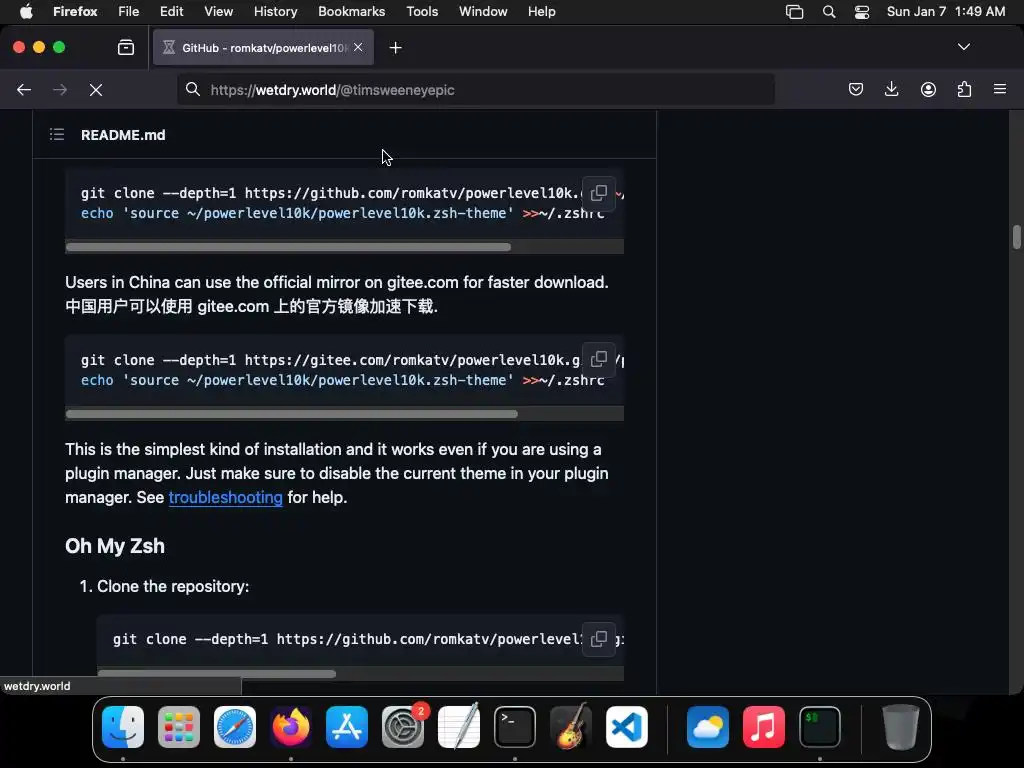Open Finder from the Dock
1024x768 pixels.
point(123,727)
